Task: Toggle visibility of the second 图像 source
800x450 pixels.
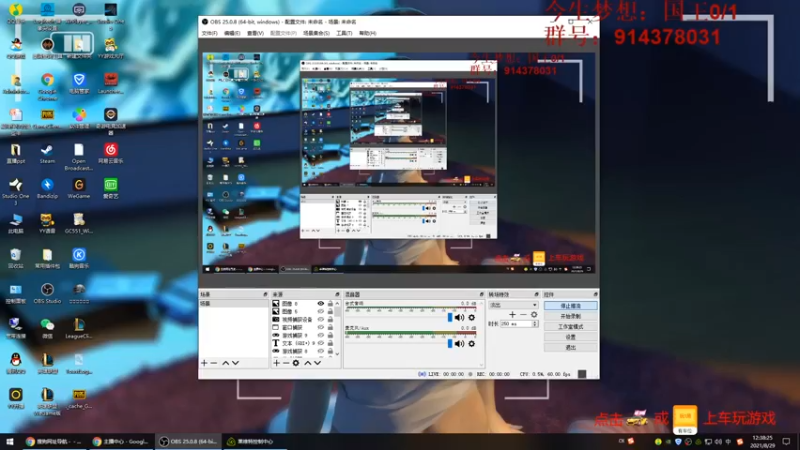Action: [x=320, y=311]
